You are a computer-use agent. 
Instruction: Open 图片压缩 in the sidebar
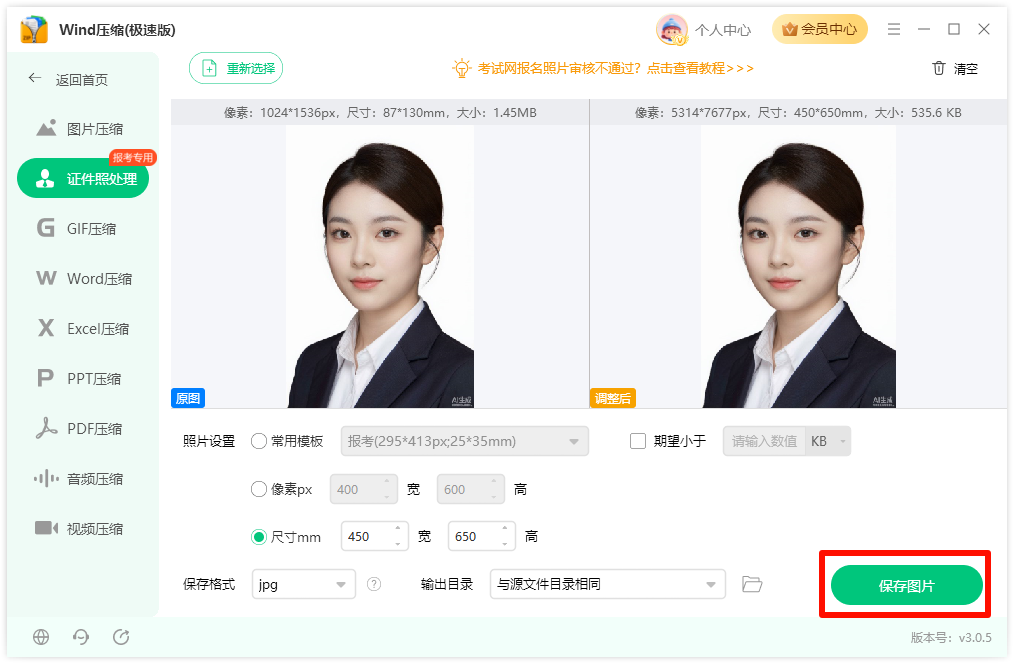click(x=83, y=129)
